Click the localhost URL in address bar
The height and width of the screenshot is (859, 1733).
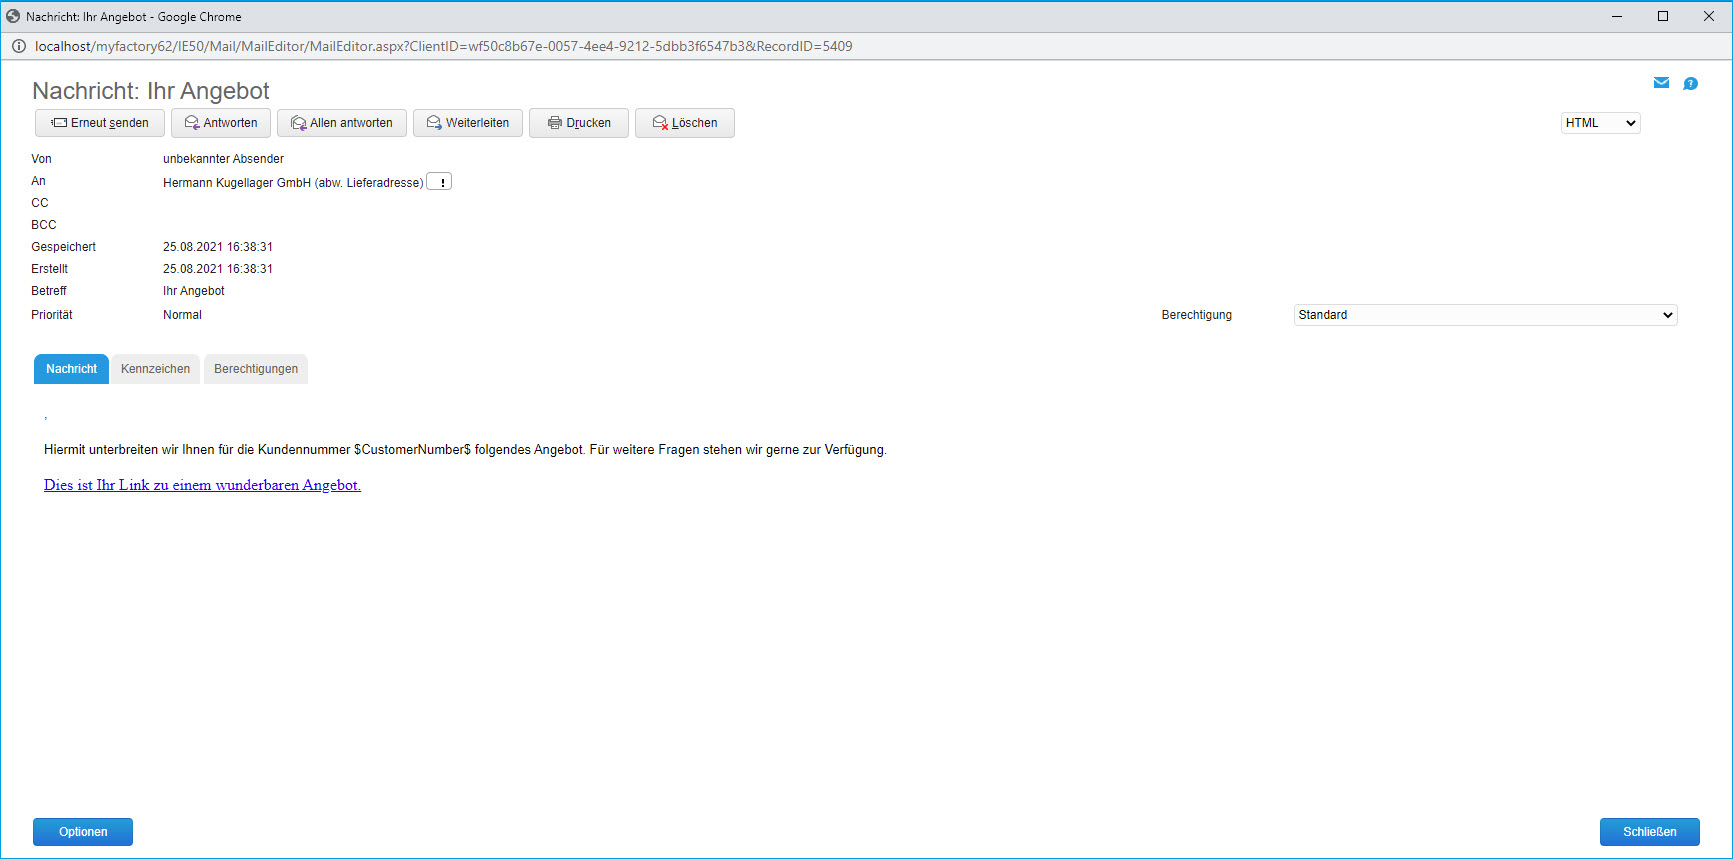click(443, 46)
